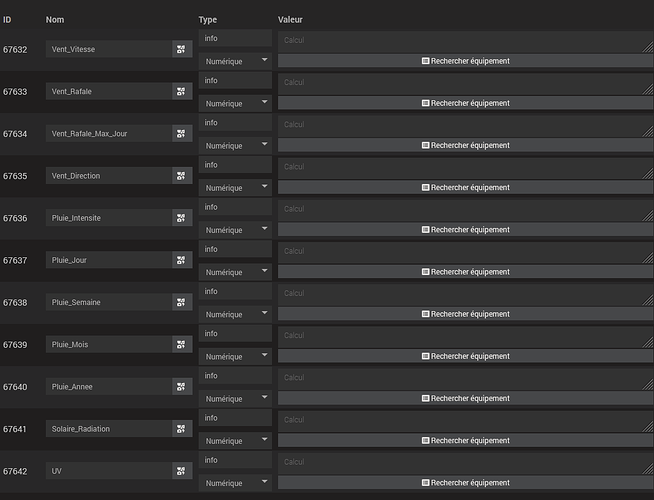Click the Valeur column header

(x=290, y=20)
